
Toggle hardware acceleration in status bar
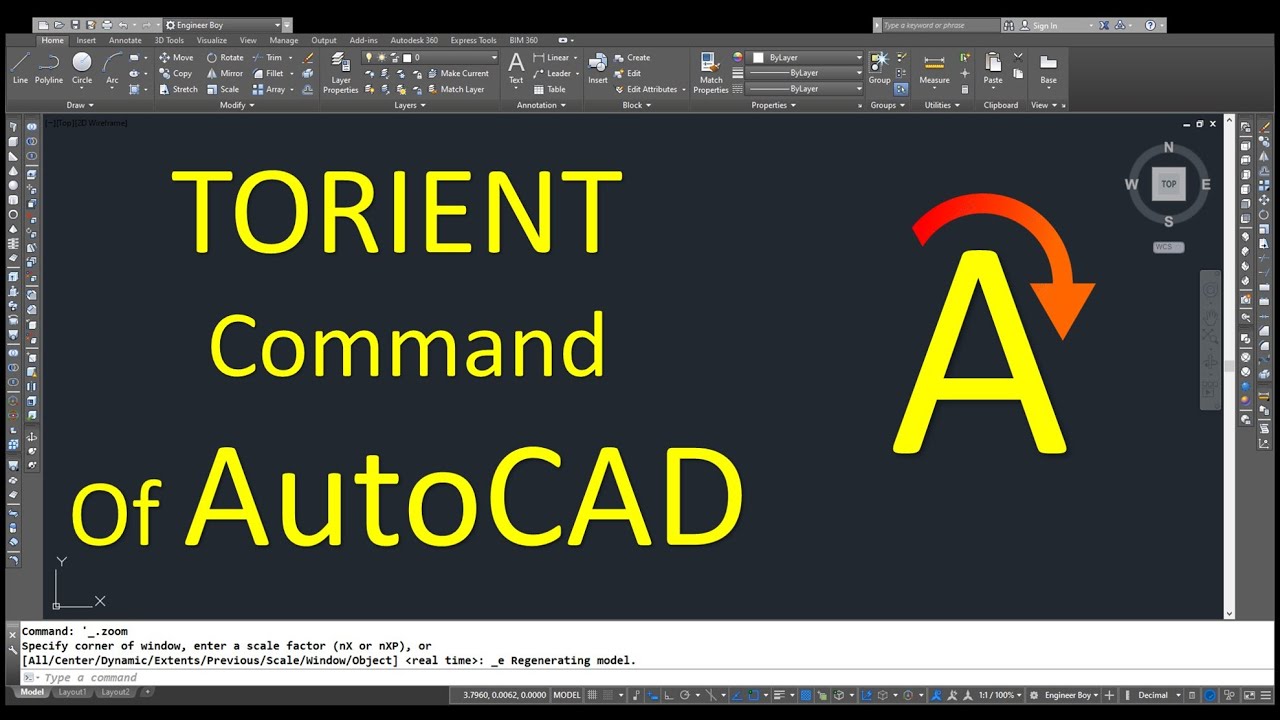pos(1210,695)
